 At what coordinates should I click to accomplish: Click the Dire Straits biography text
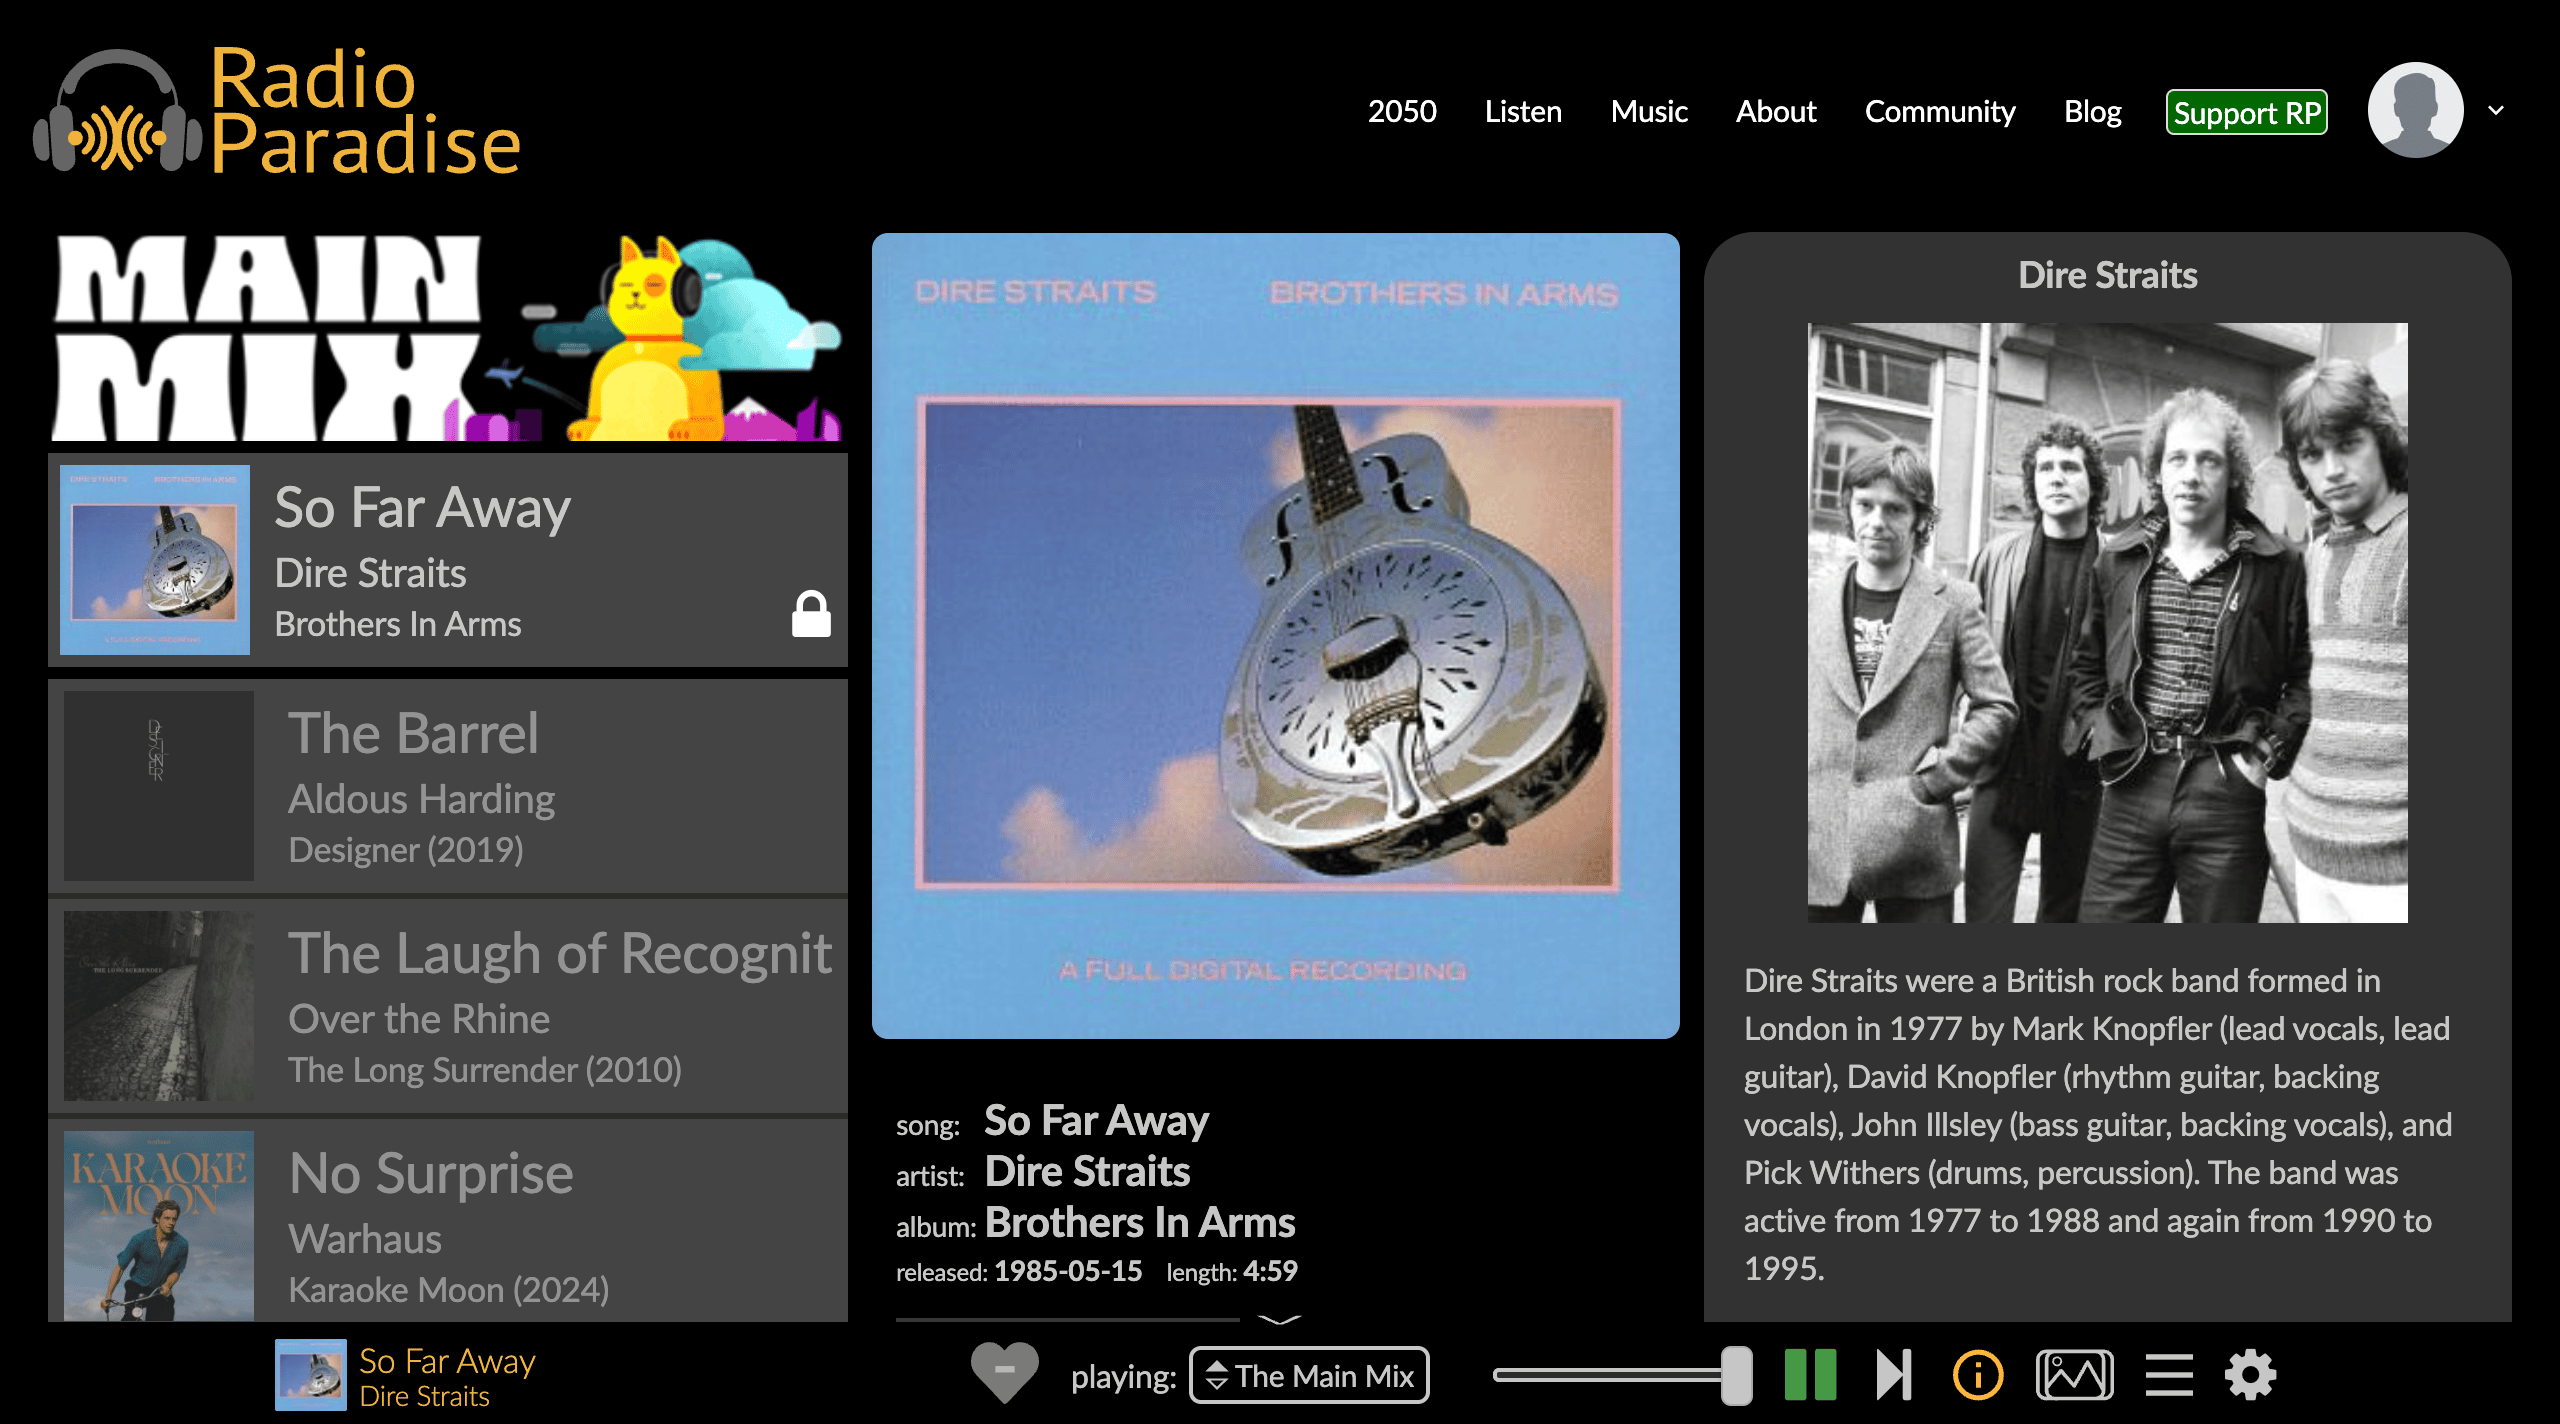(x=2098, y=1124)
